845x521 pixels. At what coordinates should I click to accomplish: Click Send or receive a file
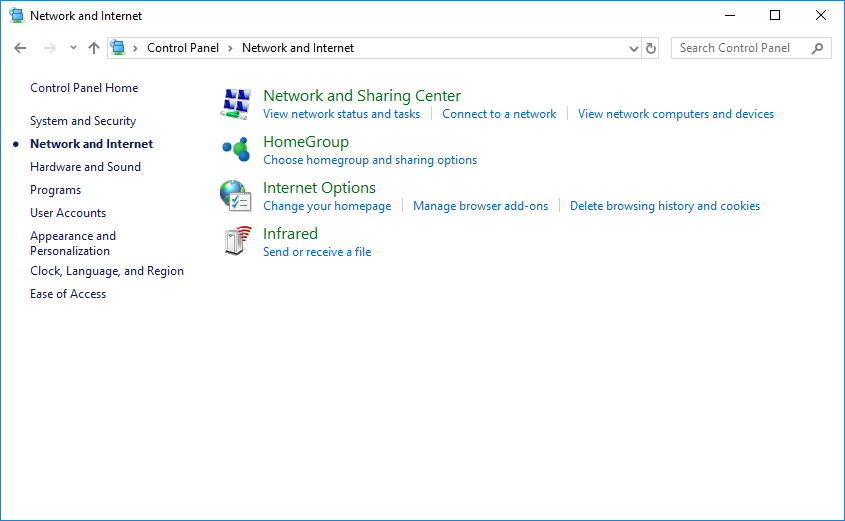point(317,252)
